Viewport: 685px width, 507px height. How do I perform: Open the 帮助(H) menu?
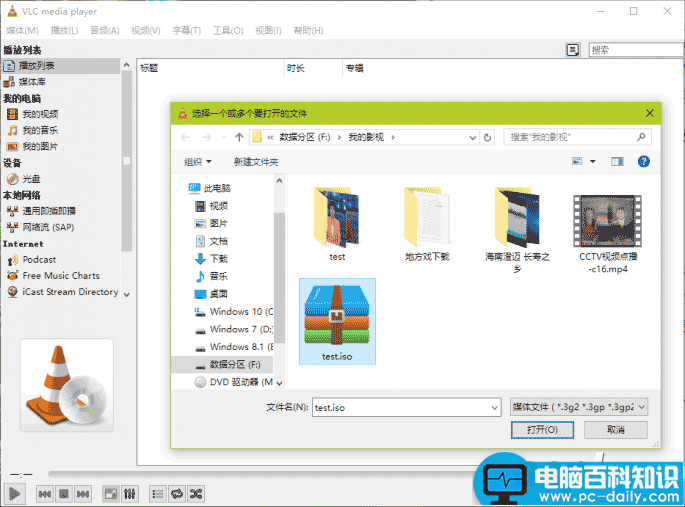pos(308,31)
